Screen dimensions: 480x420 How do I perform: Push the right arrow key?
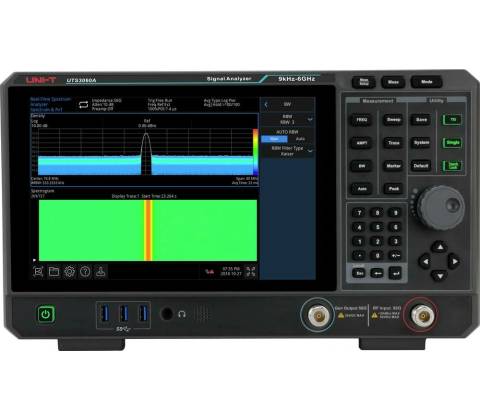pyautogui.click(x=454, y=261)
